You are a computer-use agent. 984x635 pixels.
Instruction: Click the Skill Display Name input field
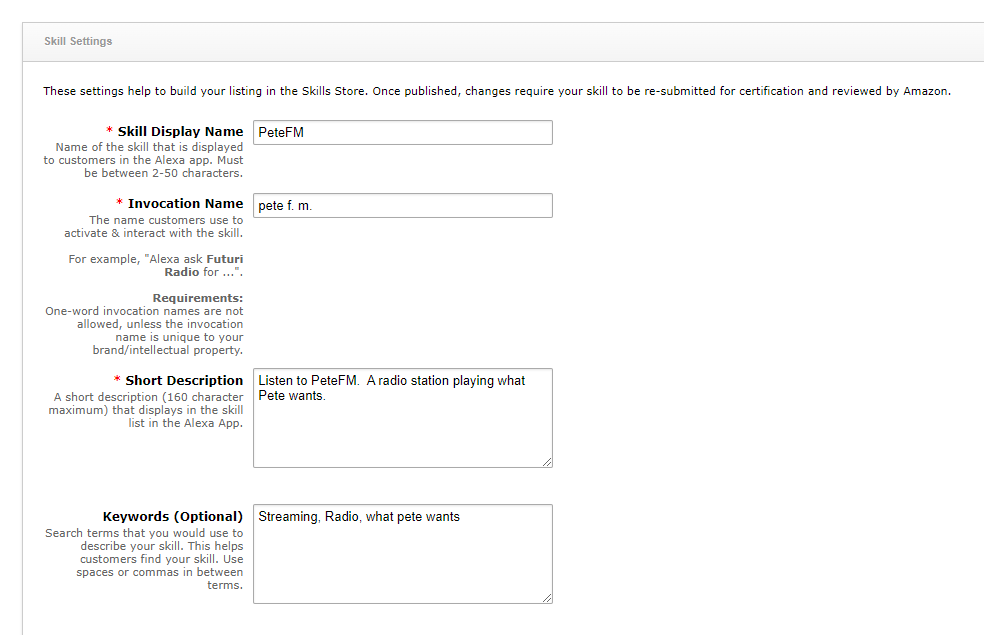402,132
